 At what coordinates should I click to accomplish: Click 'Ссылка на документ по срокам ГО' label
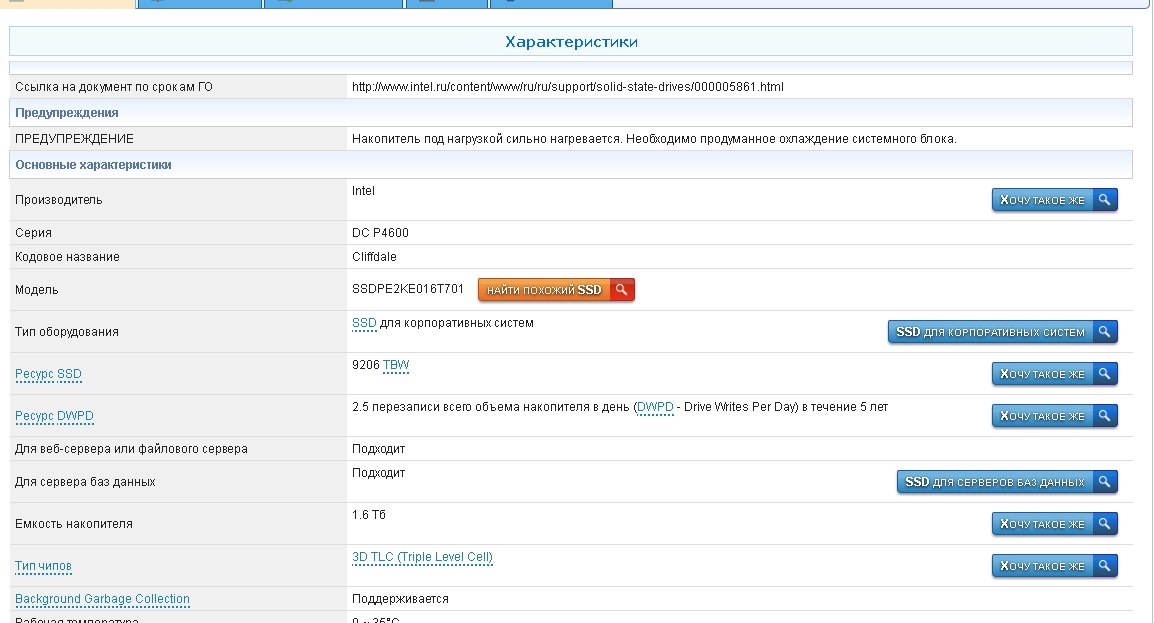coord(114,87)
